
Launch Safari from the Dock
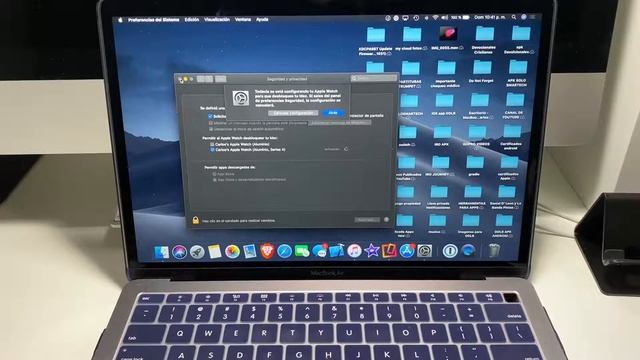coord(284,251)
